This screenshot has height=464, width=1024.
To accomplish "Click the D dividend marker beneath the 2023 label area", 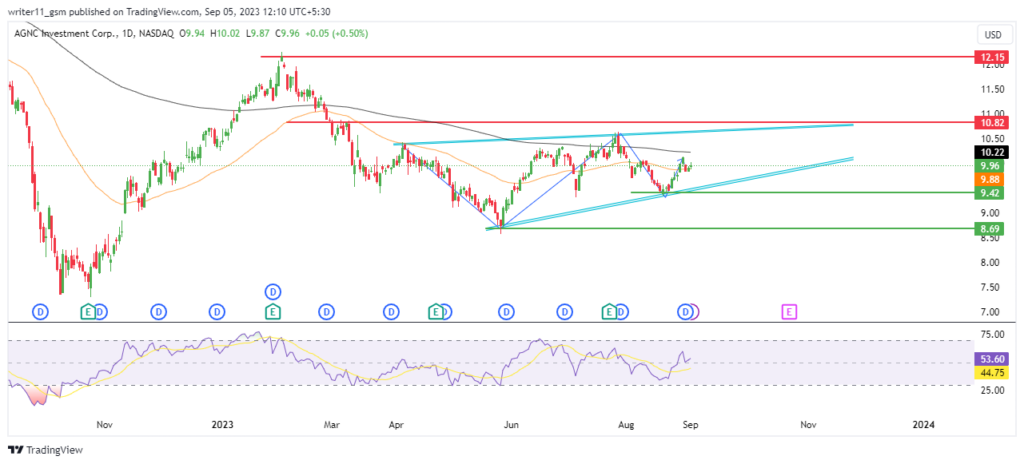I will tap(216, 313).
